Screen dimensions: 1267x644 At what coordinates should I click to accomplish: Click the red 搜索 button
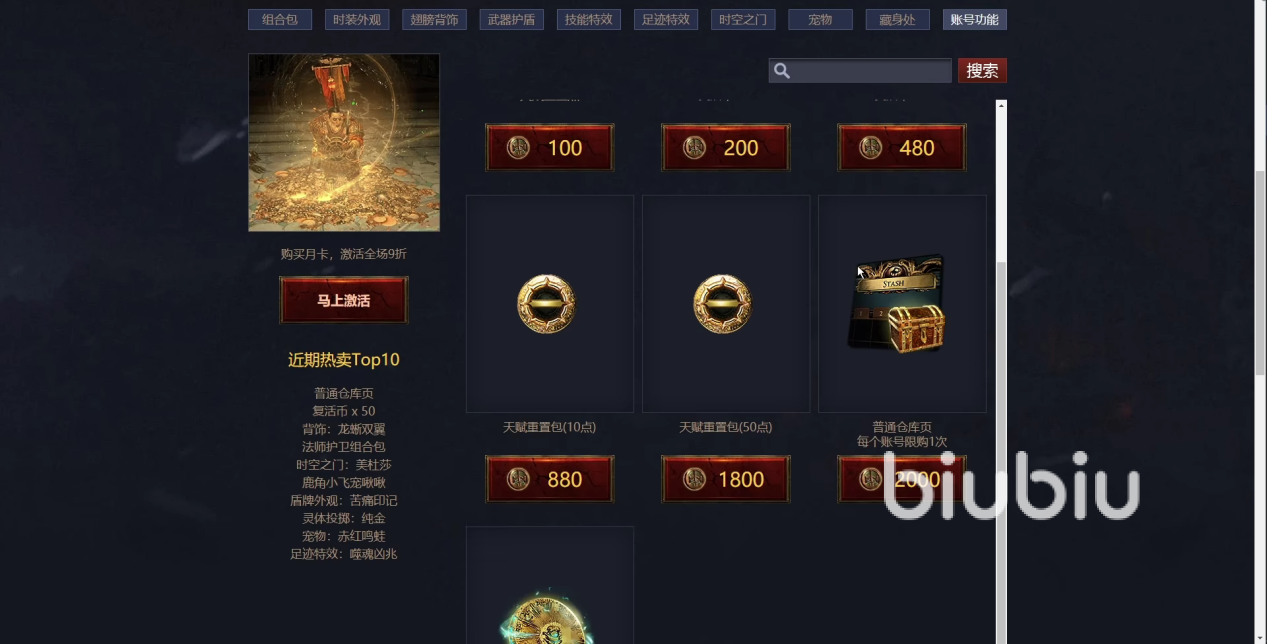(x=982, y=71)
